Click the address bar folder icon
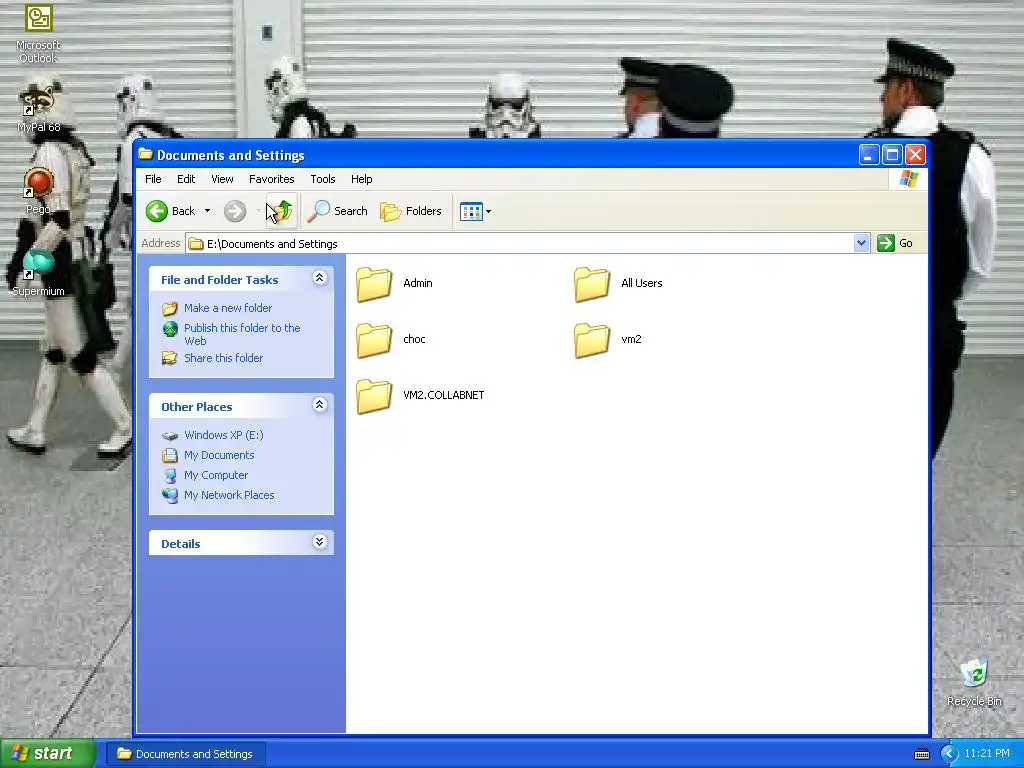 coord(196,244)
